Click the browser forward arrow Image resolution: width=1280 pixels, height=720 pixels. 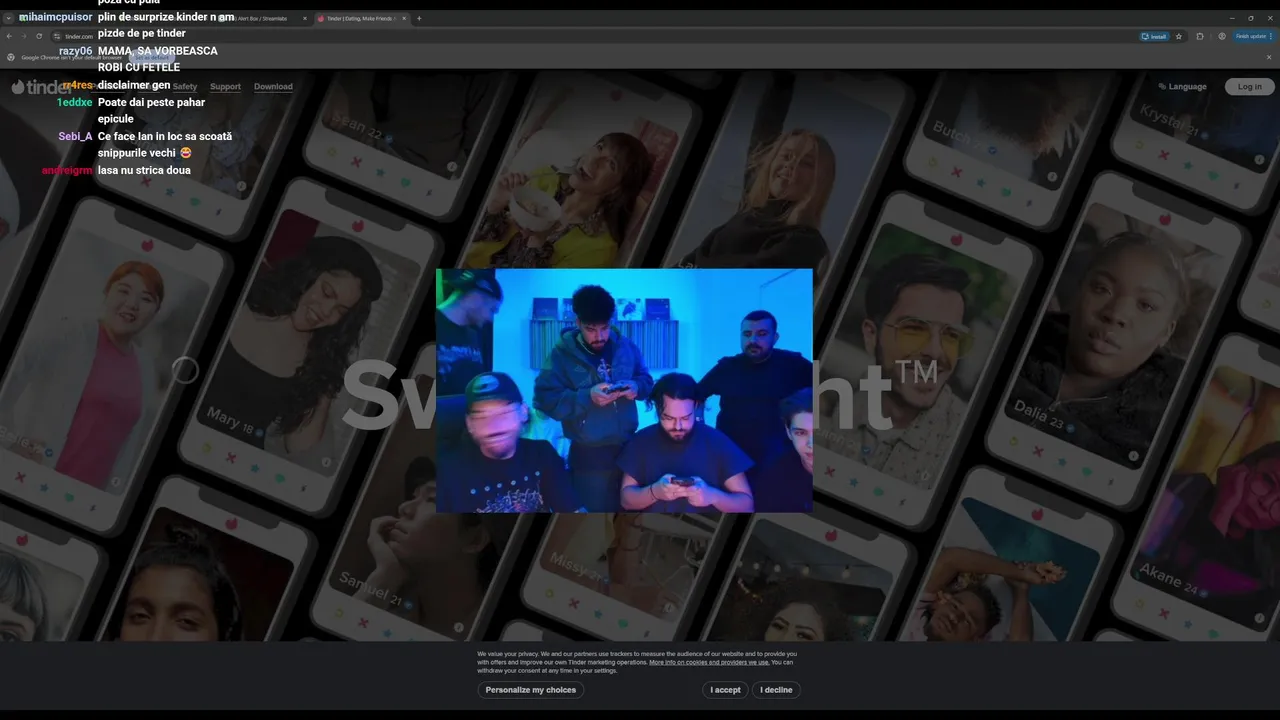point(24,36)
